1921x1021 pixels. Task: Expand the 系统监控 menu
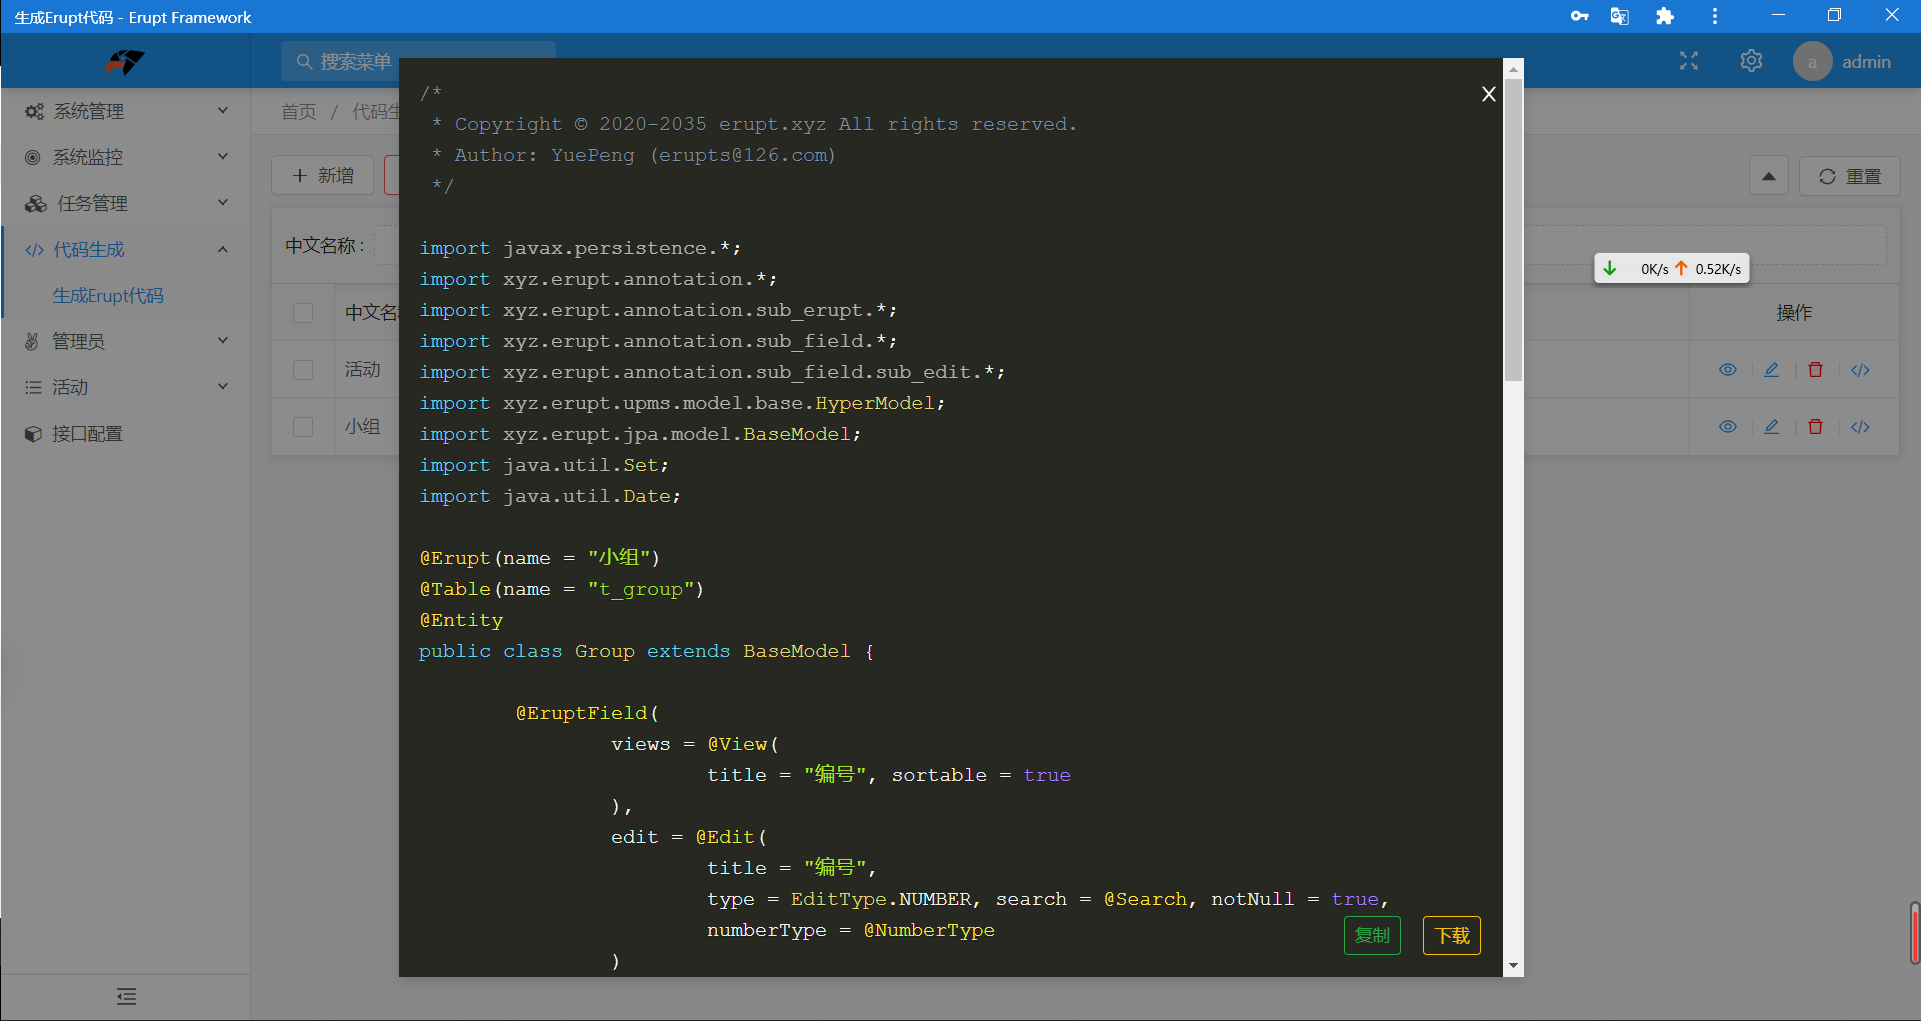125,157
